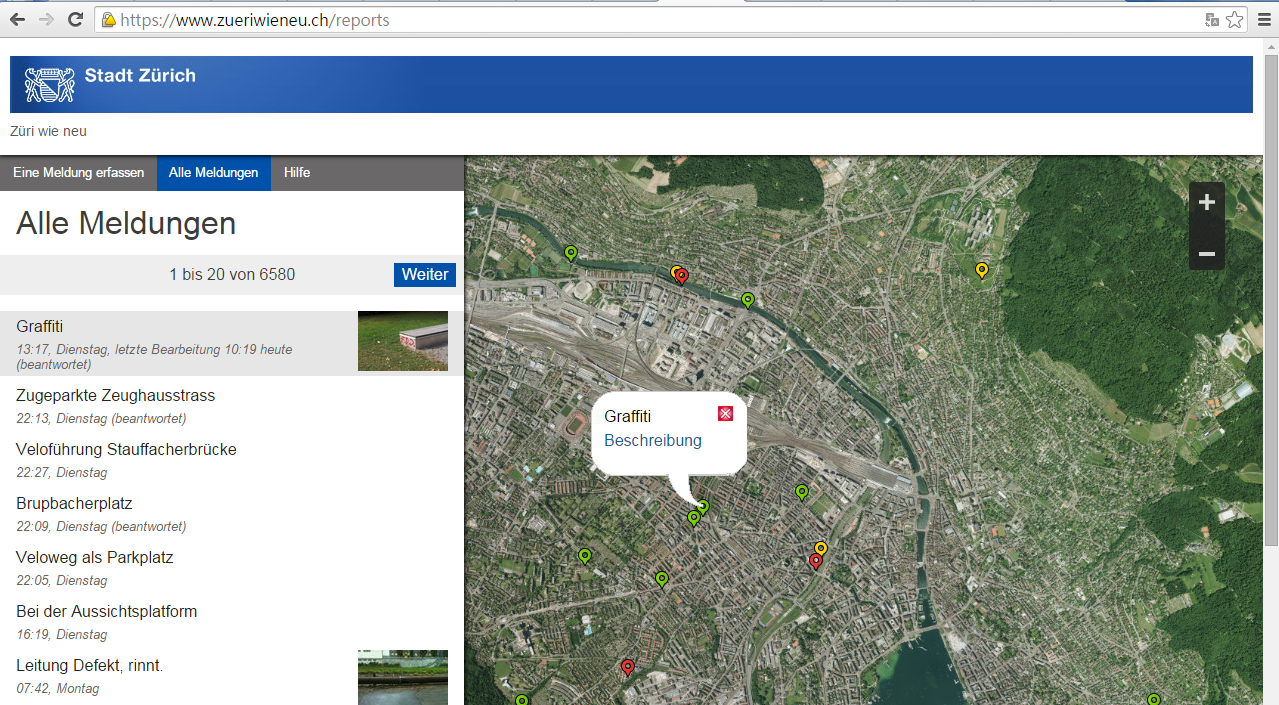Click the red map pin at the bottom
This screenshot has height=705, width=1279.
tap(627, 666)
